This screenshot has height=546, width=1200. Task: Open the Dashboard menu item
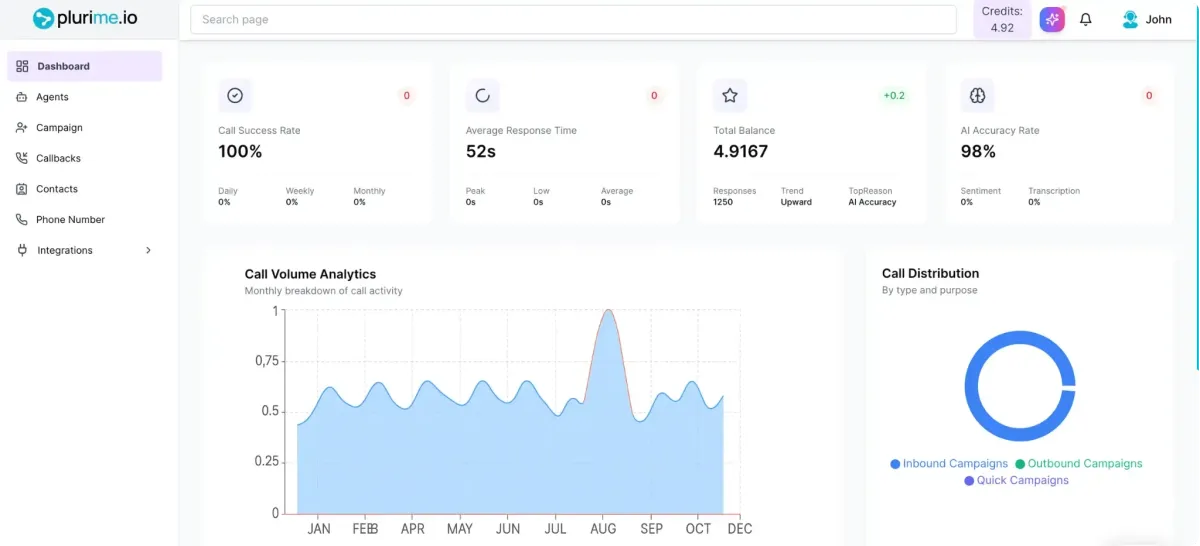coord(84,66)
